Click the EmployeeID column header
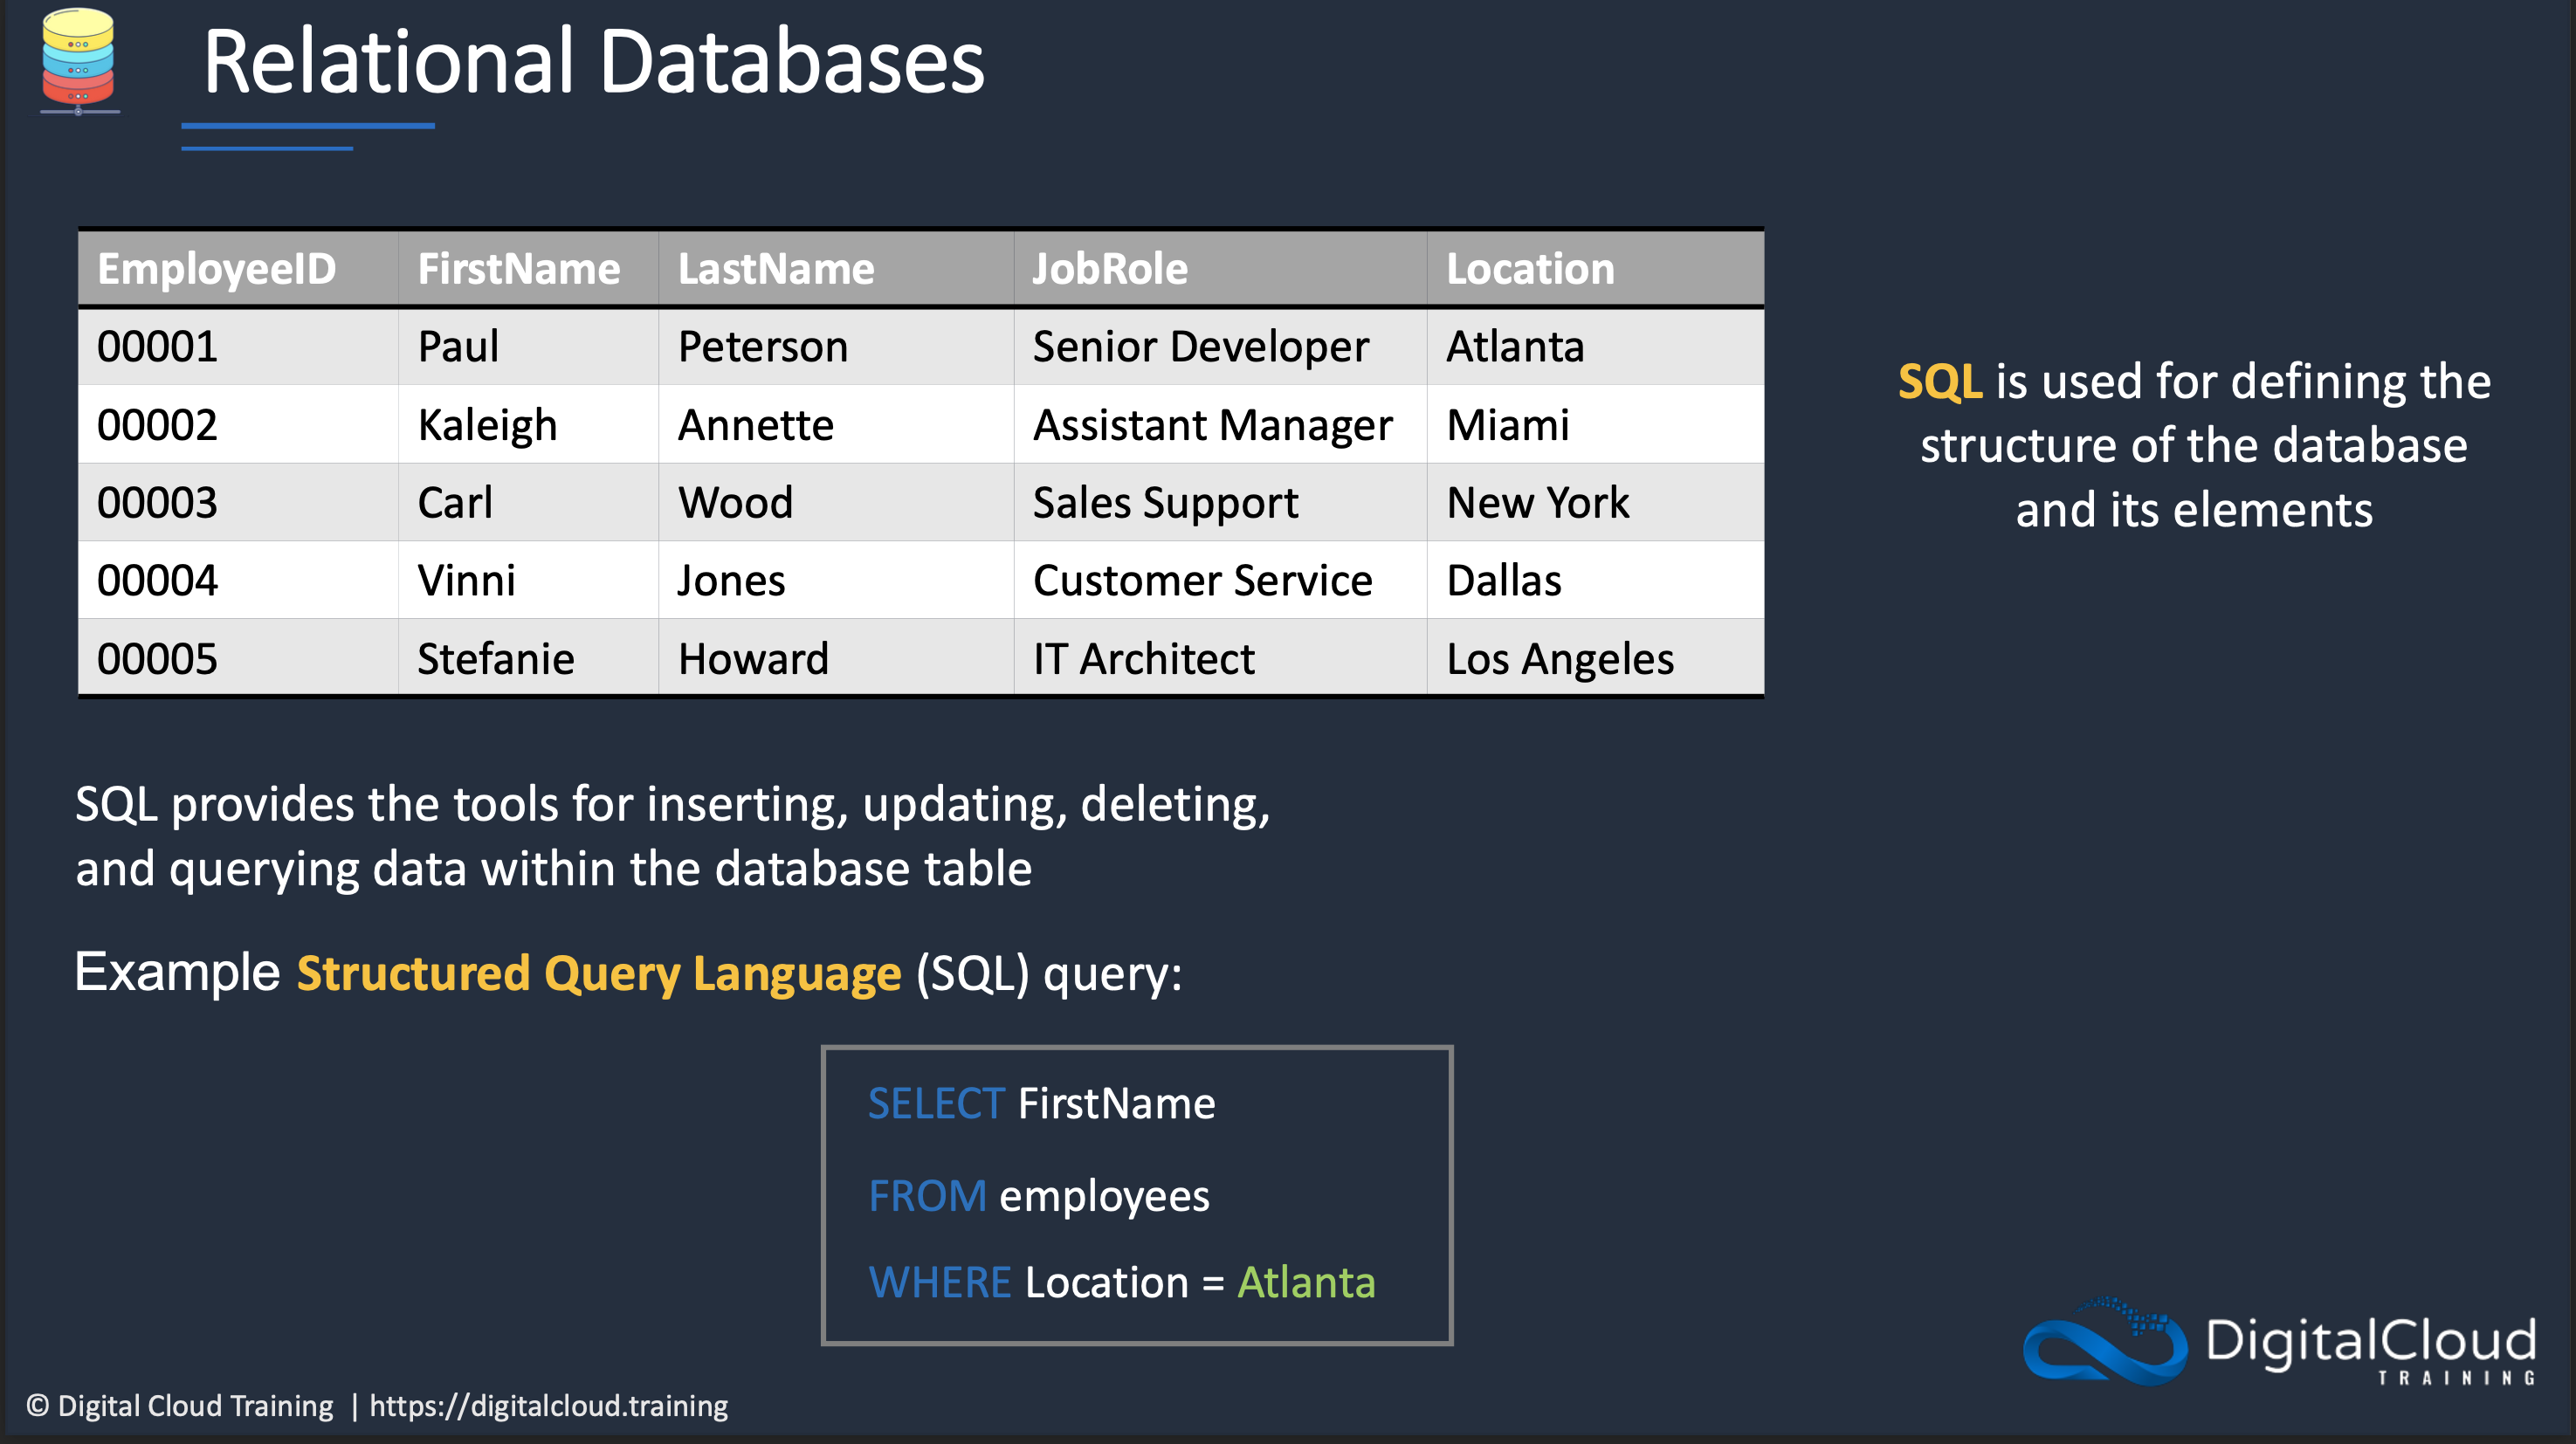Screen dimensions: 2576x1444 click(x=216, y=269)
